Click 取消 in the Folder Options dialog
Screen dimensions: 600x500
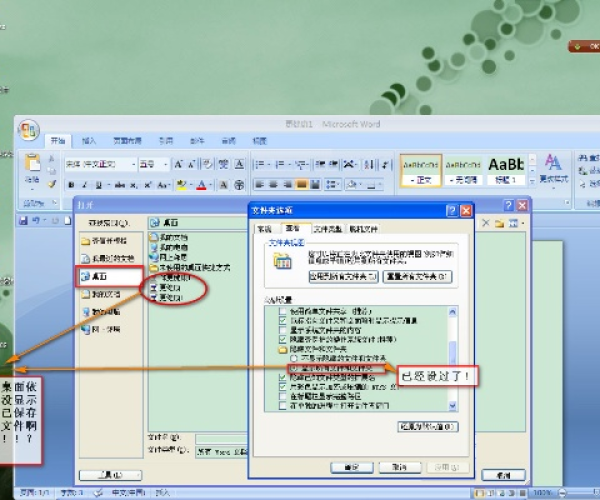[x=400, y=467]
